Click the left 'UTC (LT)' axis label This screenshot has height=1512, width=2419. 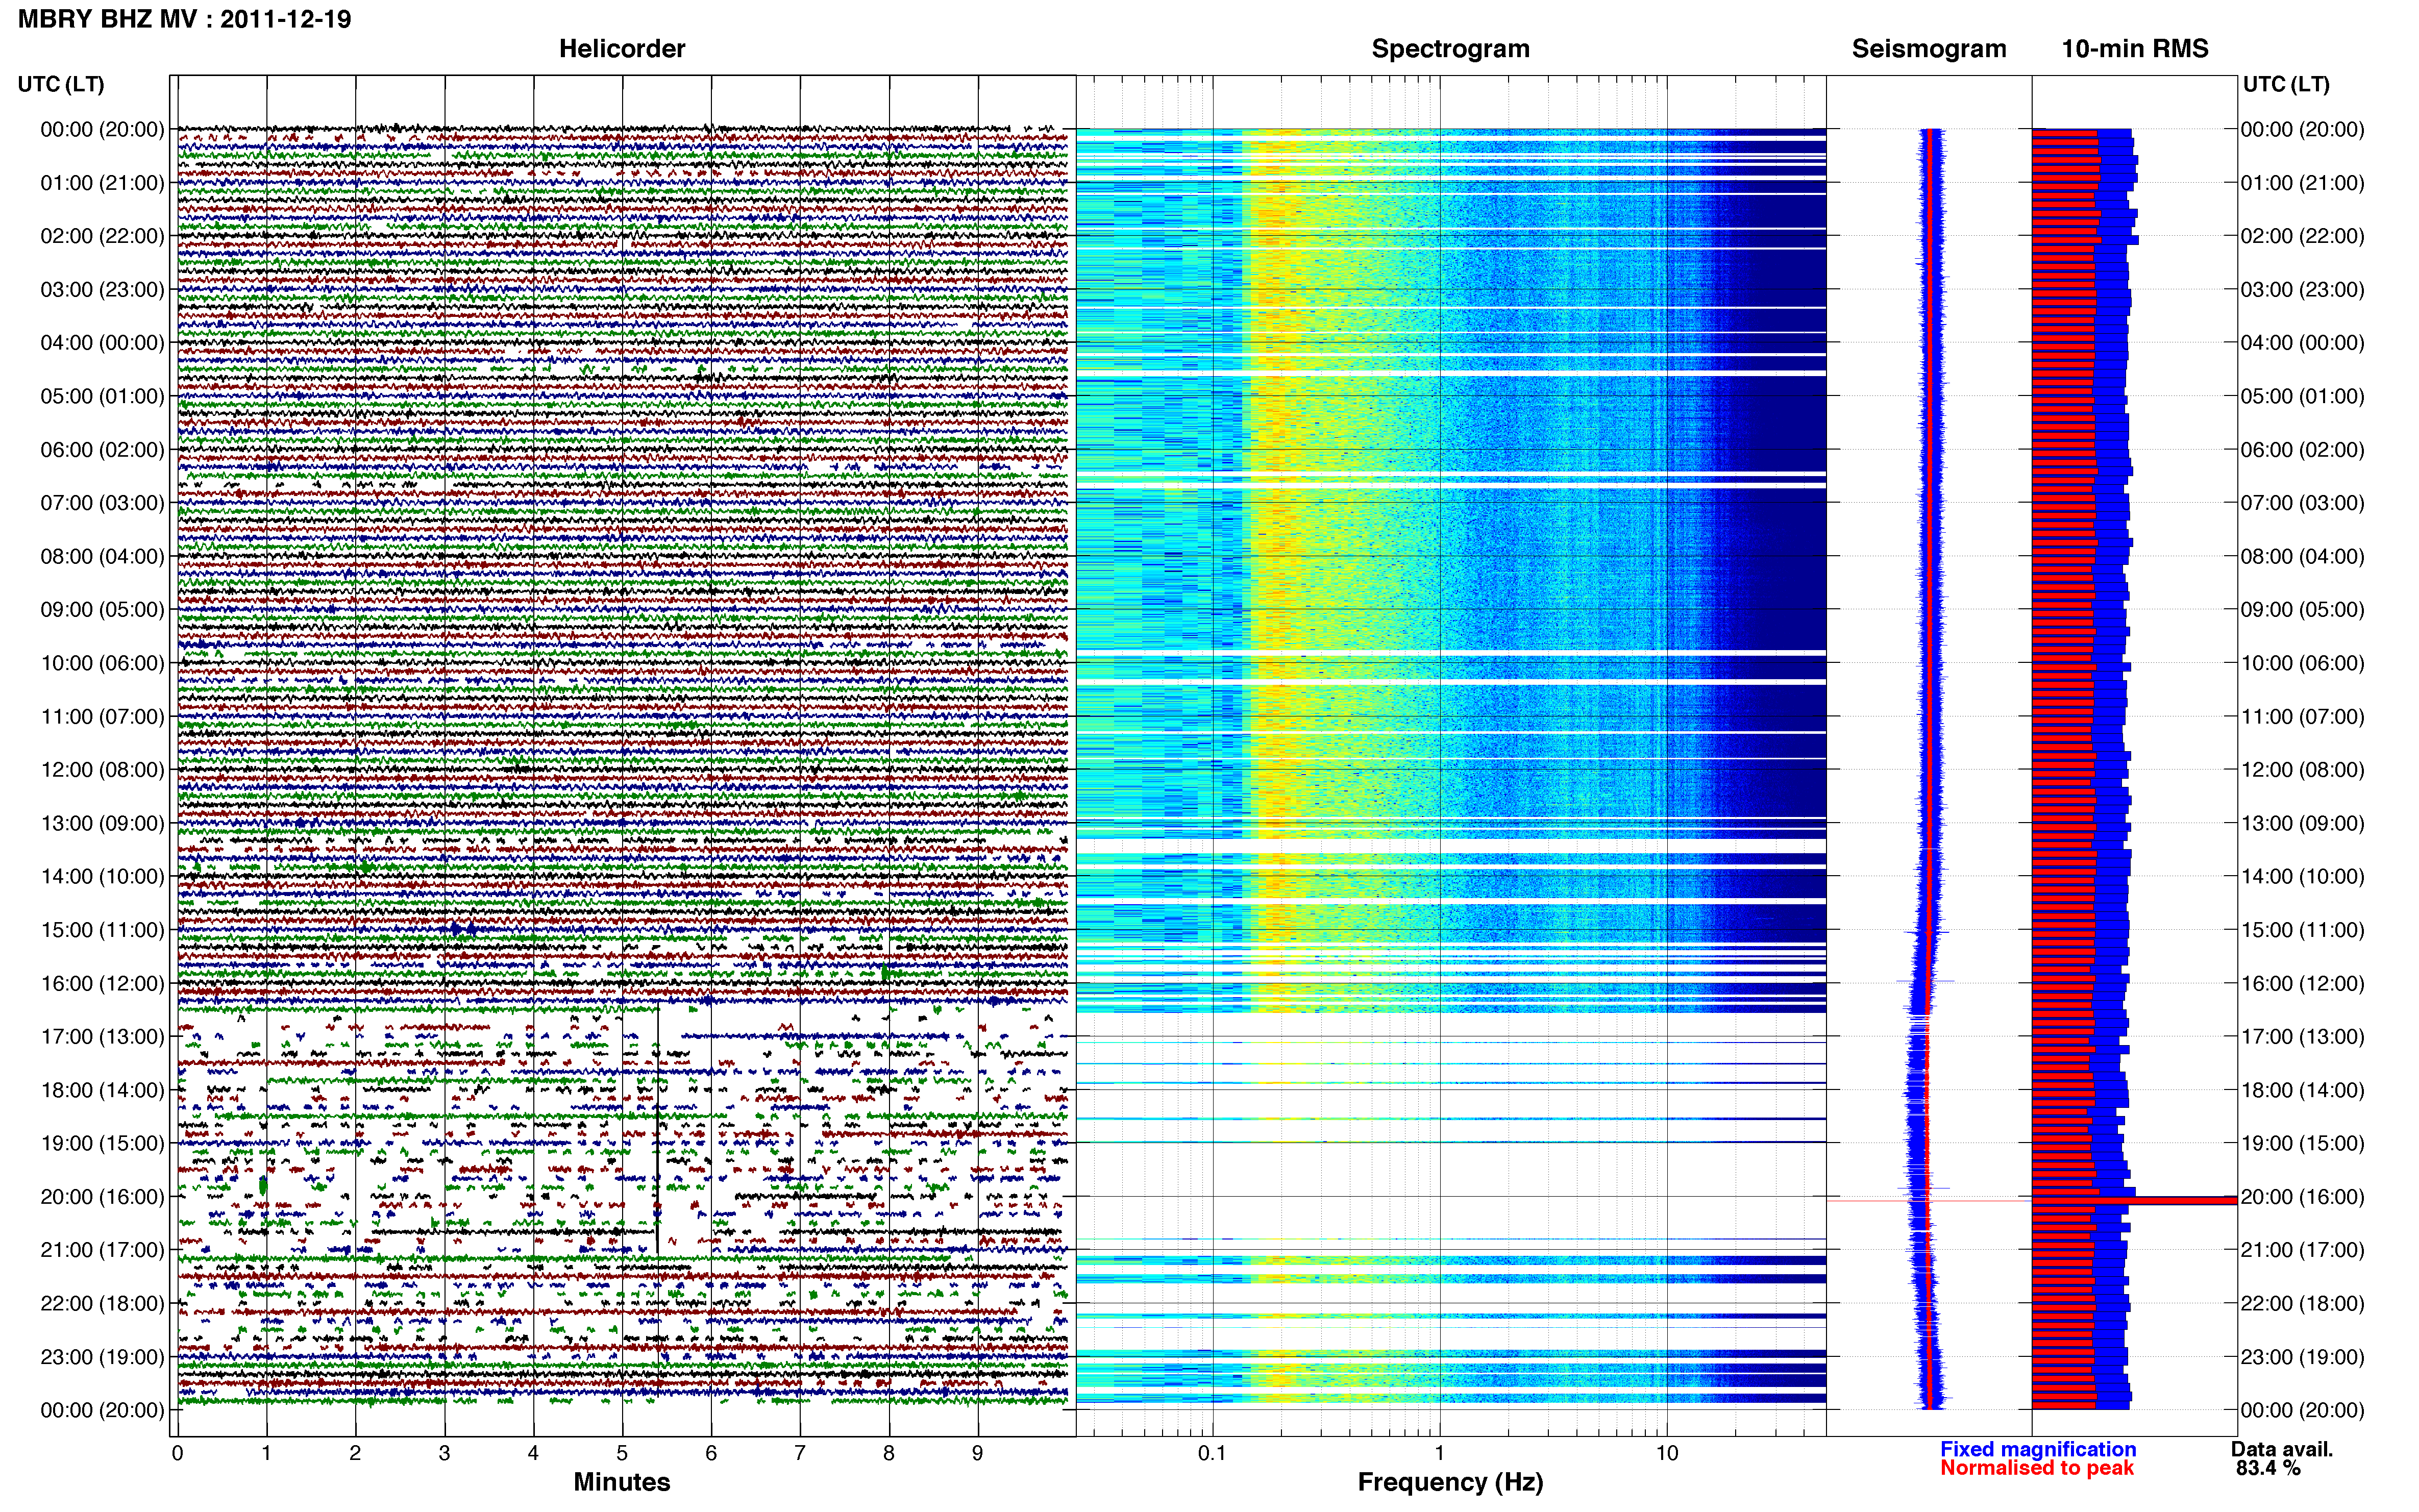point(61,84)
